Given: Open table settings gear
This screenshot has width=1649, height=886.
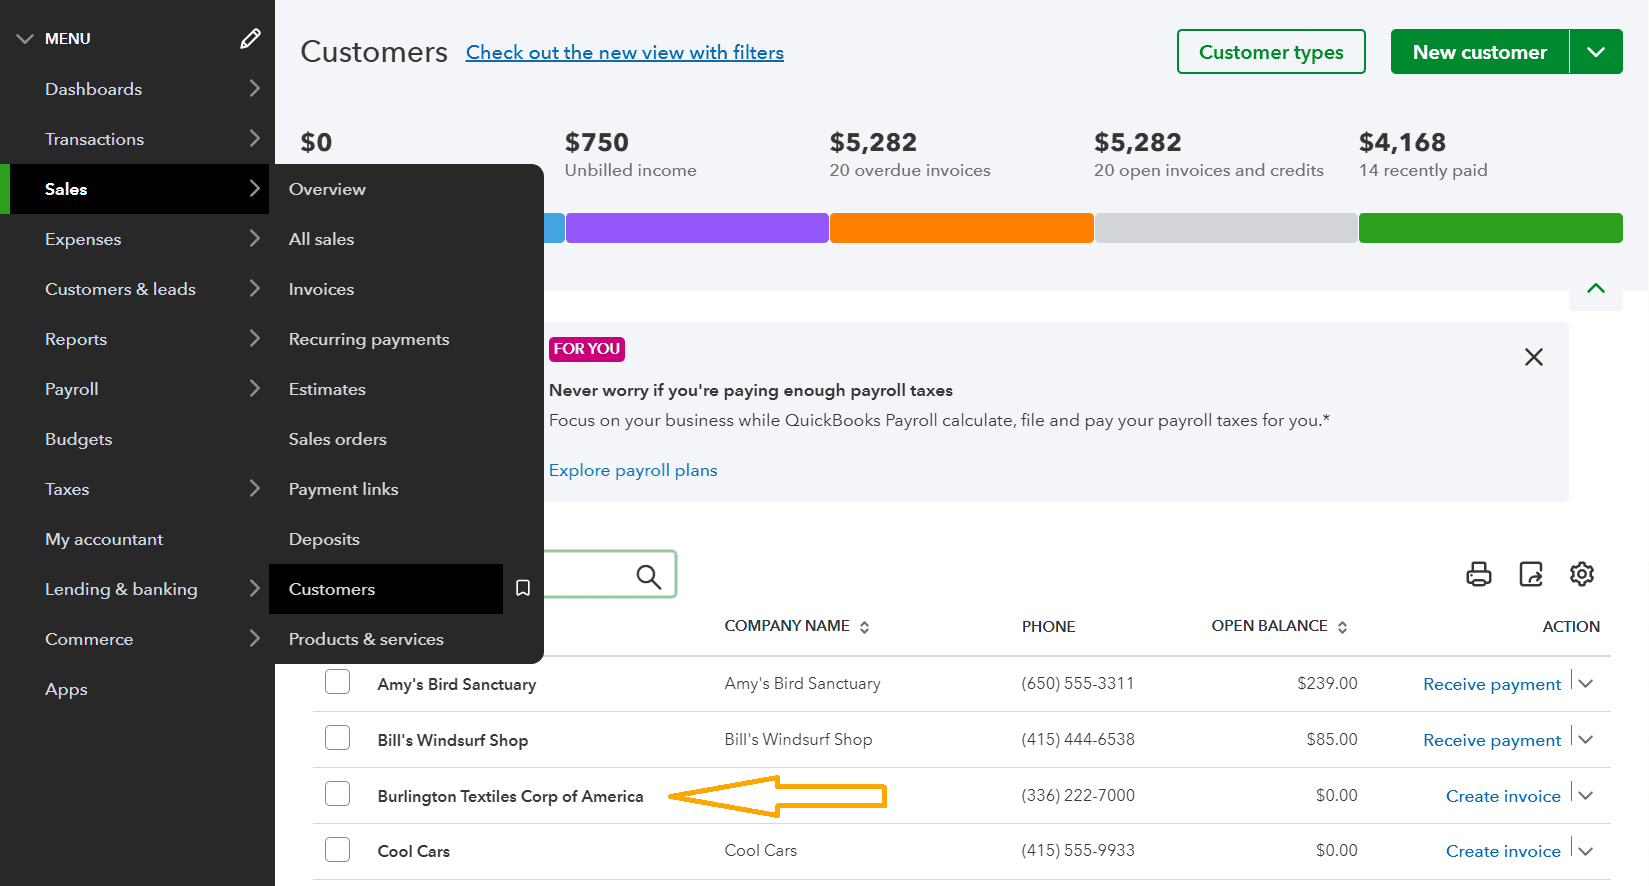Looking at the screenshot, I should coord(1582,574).
